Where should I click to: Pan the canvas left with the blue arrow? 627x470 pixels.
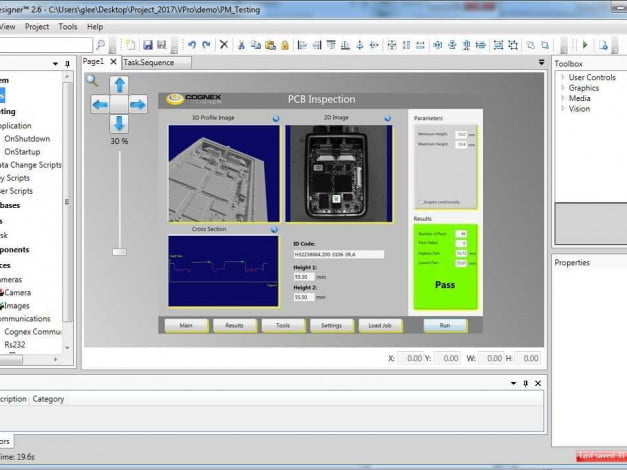100,105
